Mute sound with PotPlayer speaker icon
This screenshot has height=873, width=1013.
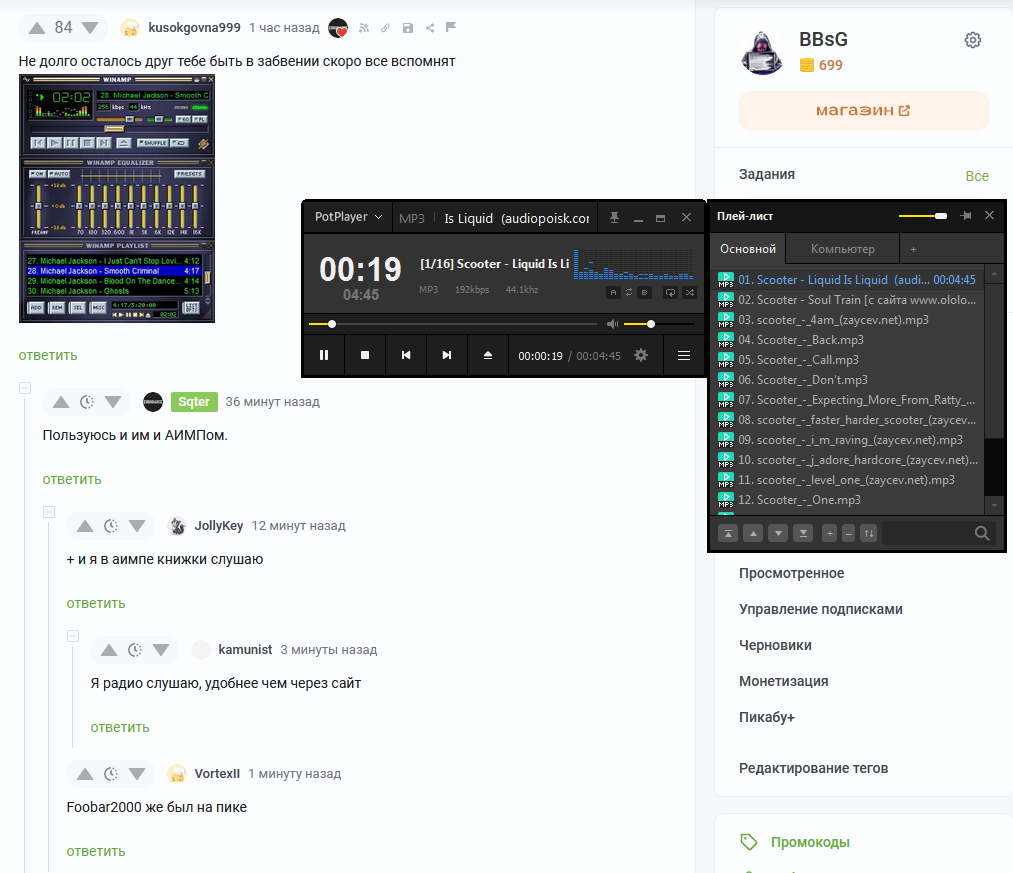point(612,324)
